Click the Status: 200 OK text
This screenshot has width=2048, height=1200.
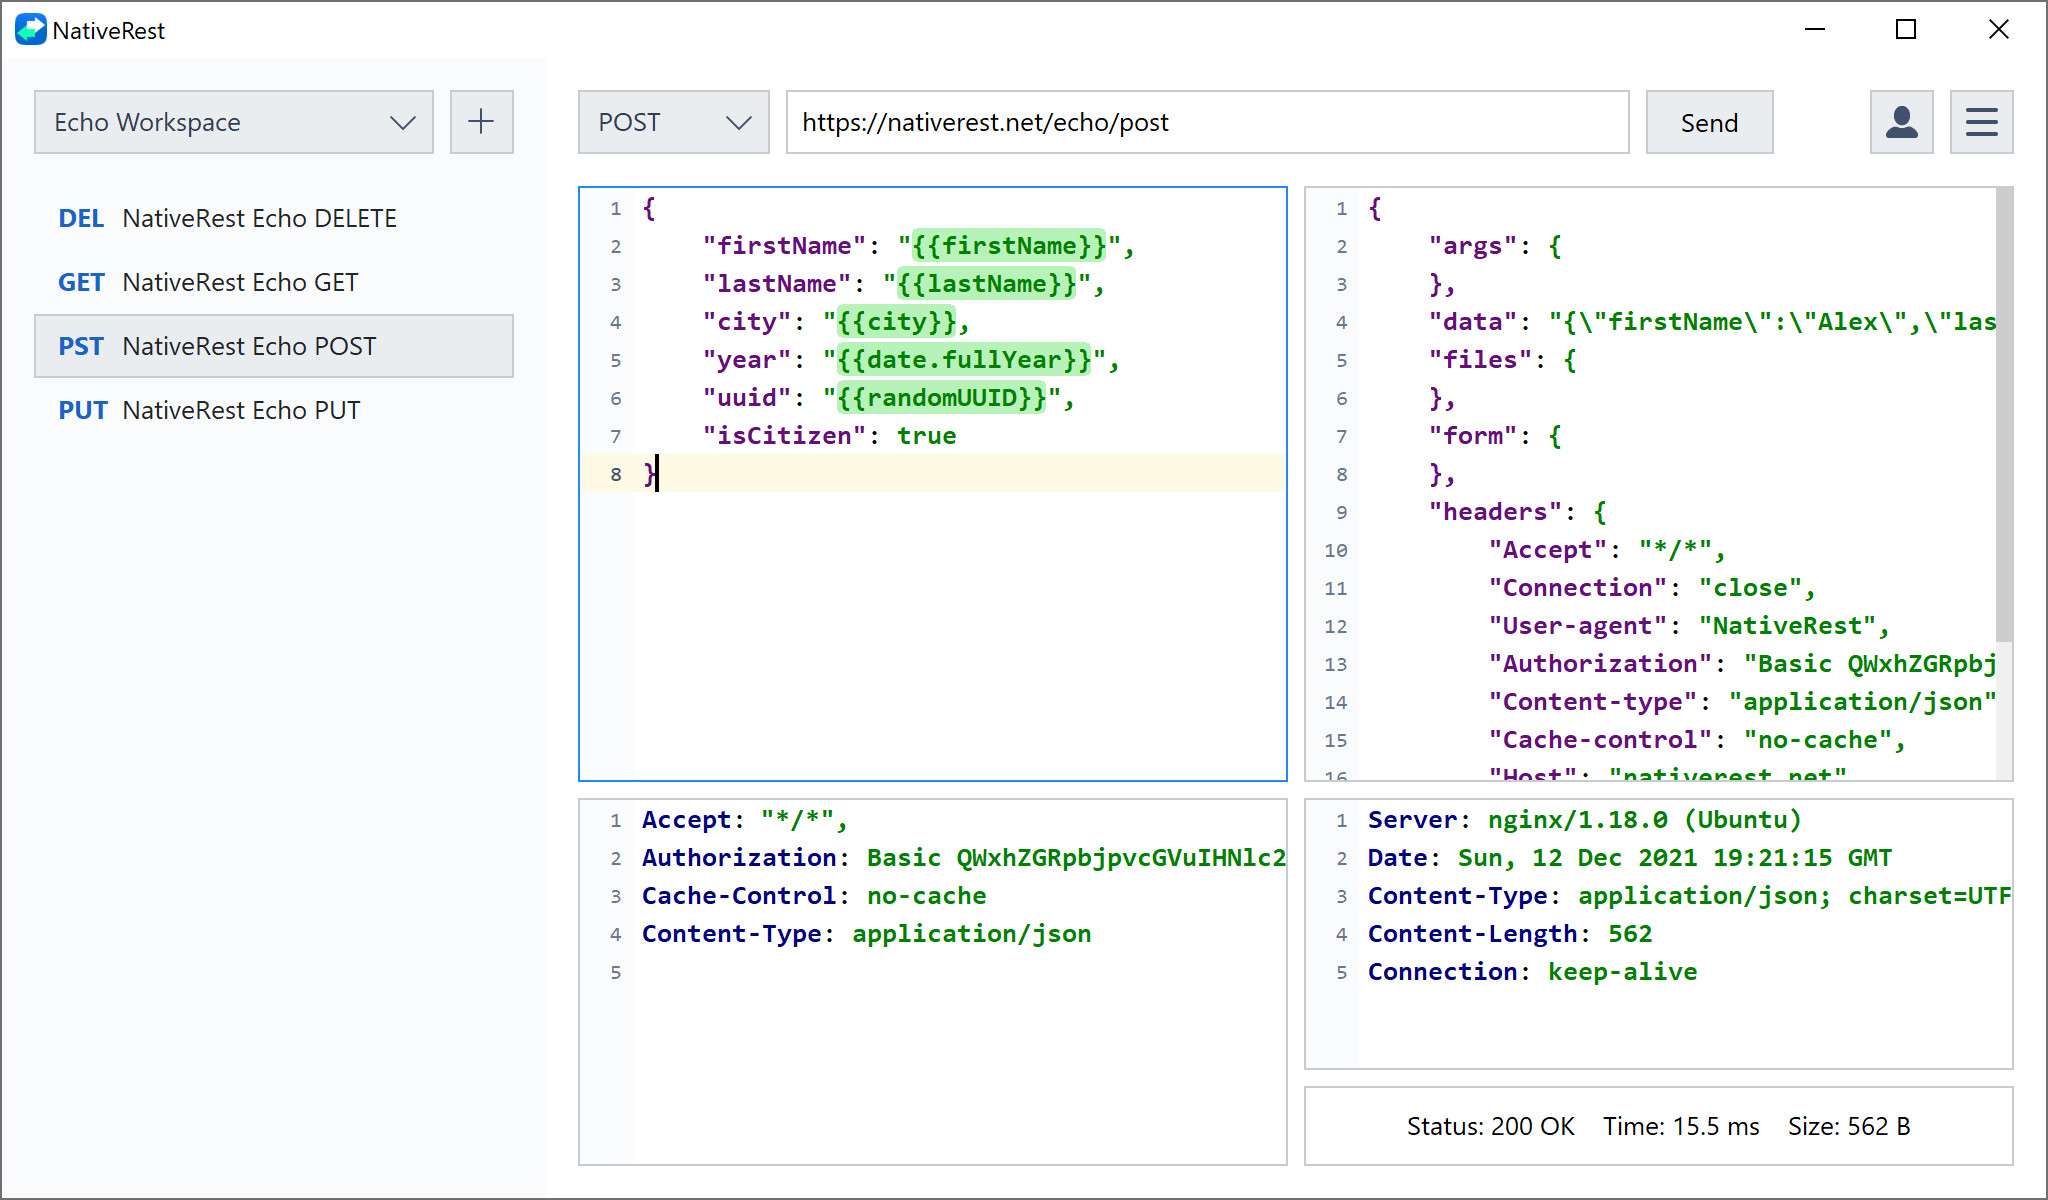coord(1490,1127)
